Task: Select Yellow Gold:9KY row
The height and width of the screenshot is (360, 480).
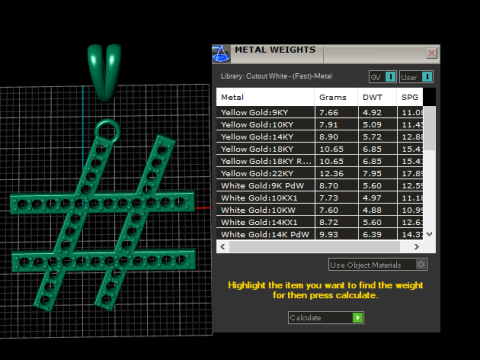Action: pos(320,112)
